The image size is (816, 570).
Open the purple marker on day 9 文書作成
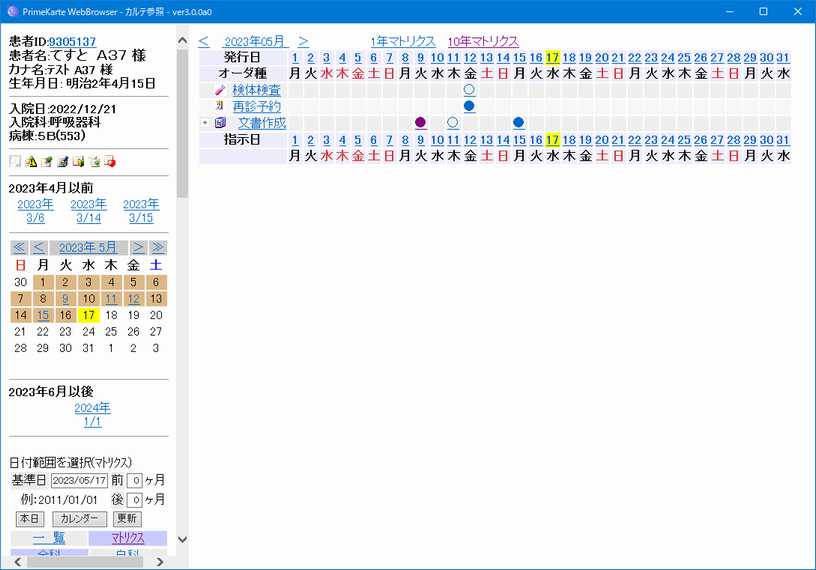coord(420,123)
